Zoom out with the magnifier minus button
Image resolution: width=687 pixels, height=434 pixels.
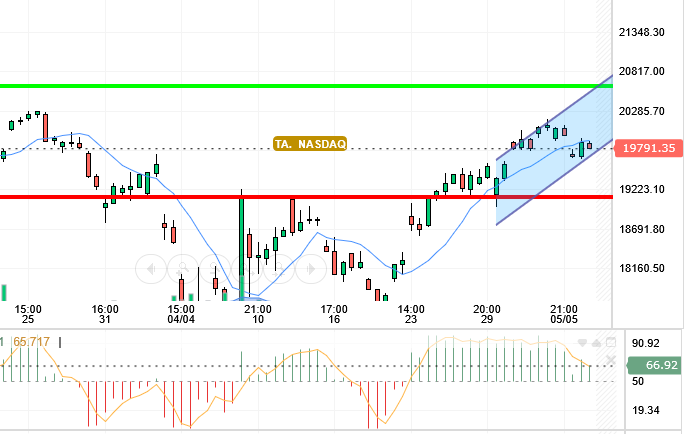(215, 268)
